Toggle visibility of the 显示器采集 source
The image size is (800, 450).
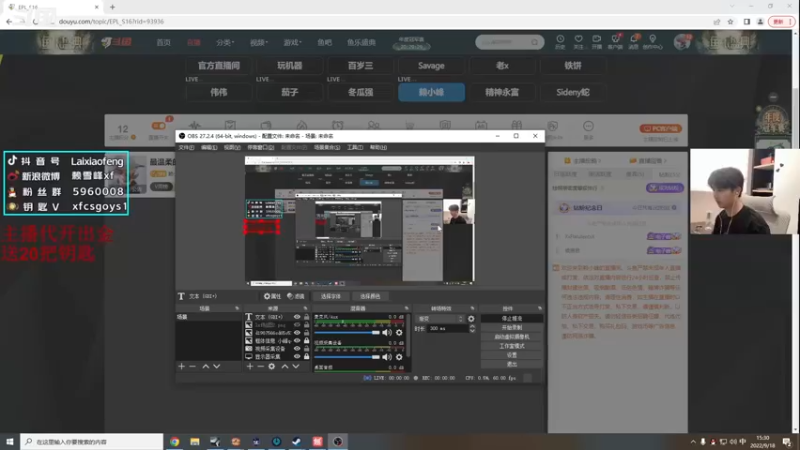[x=297, y=357]
